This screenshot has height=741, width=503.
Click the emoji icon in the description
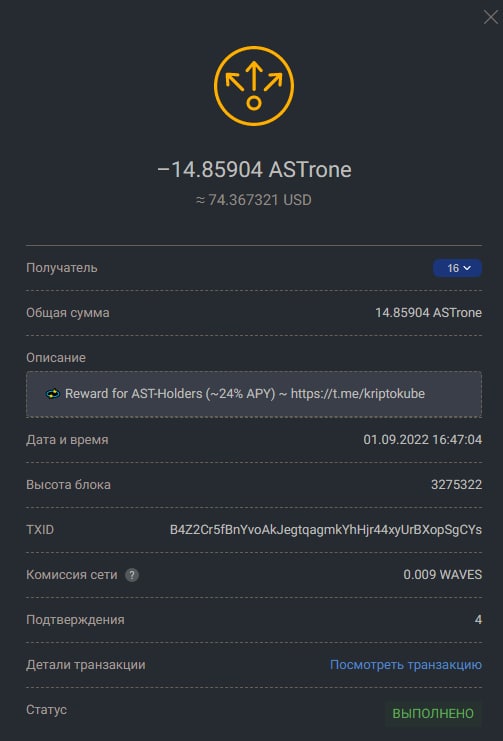53,394
